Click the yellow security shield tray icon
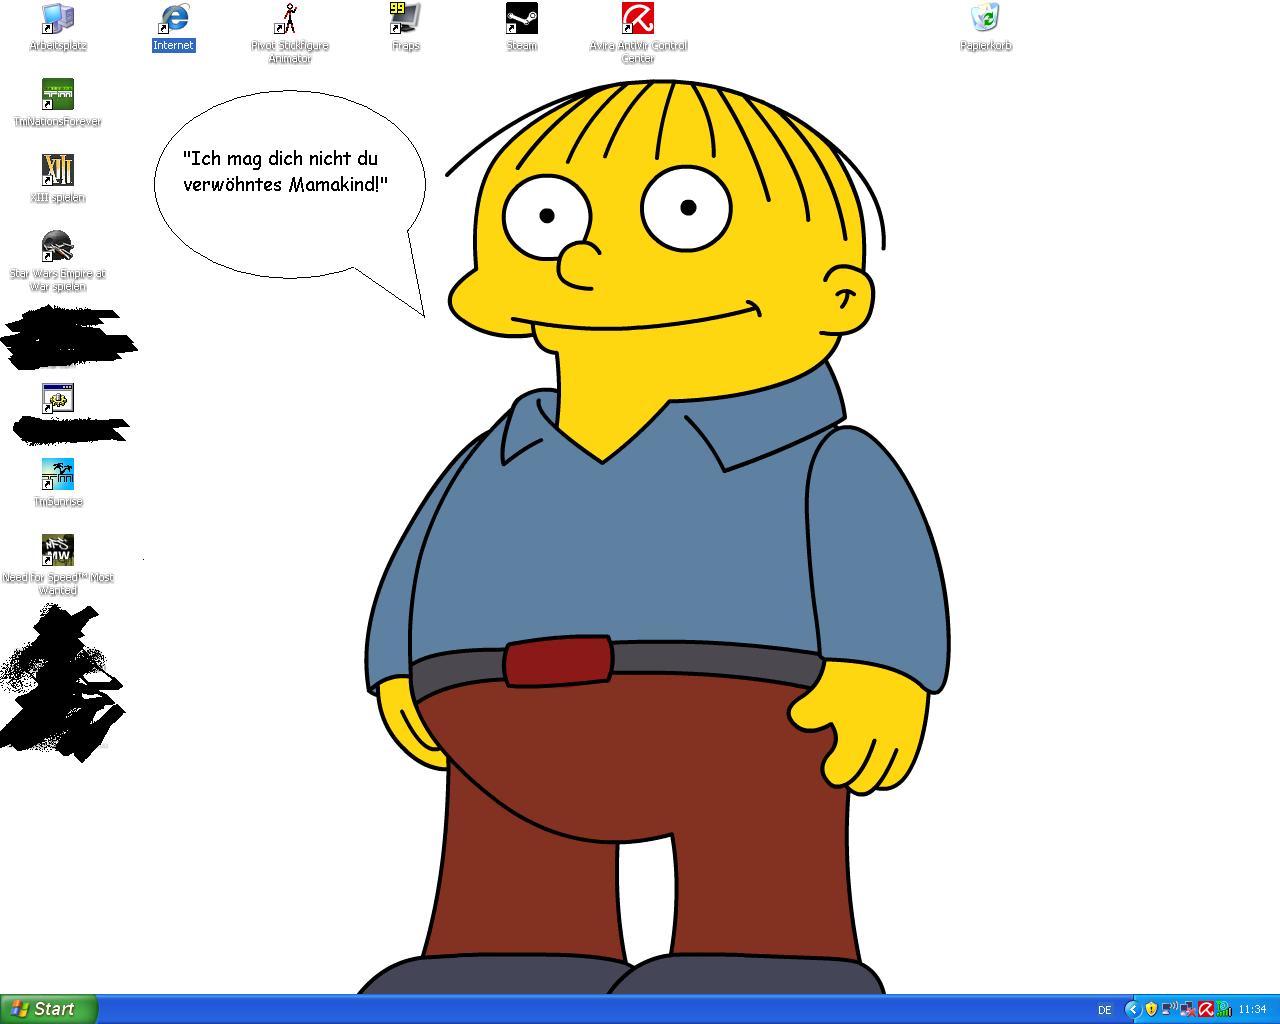Screen dimensions: 1280x1024 coord(1151,1010)
